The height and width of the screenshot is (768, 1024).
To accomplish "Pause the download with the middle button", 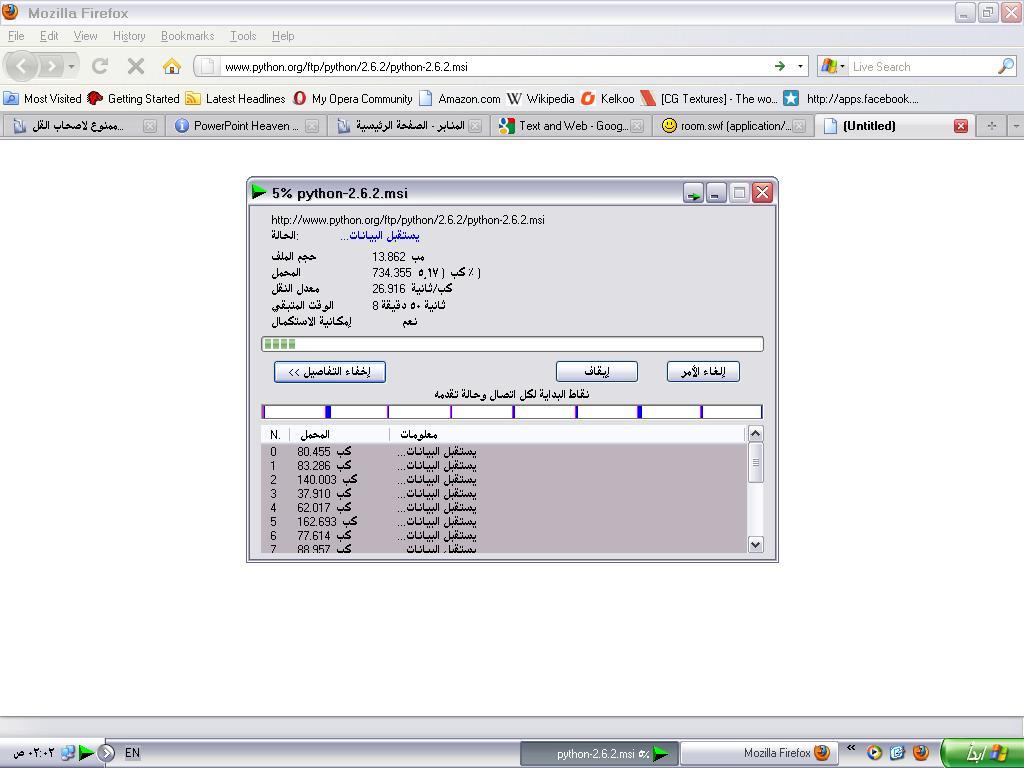I will tap(597, 372).
